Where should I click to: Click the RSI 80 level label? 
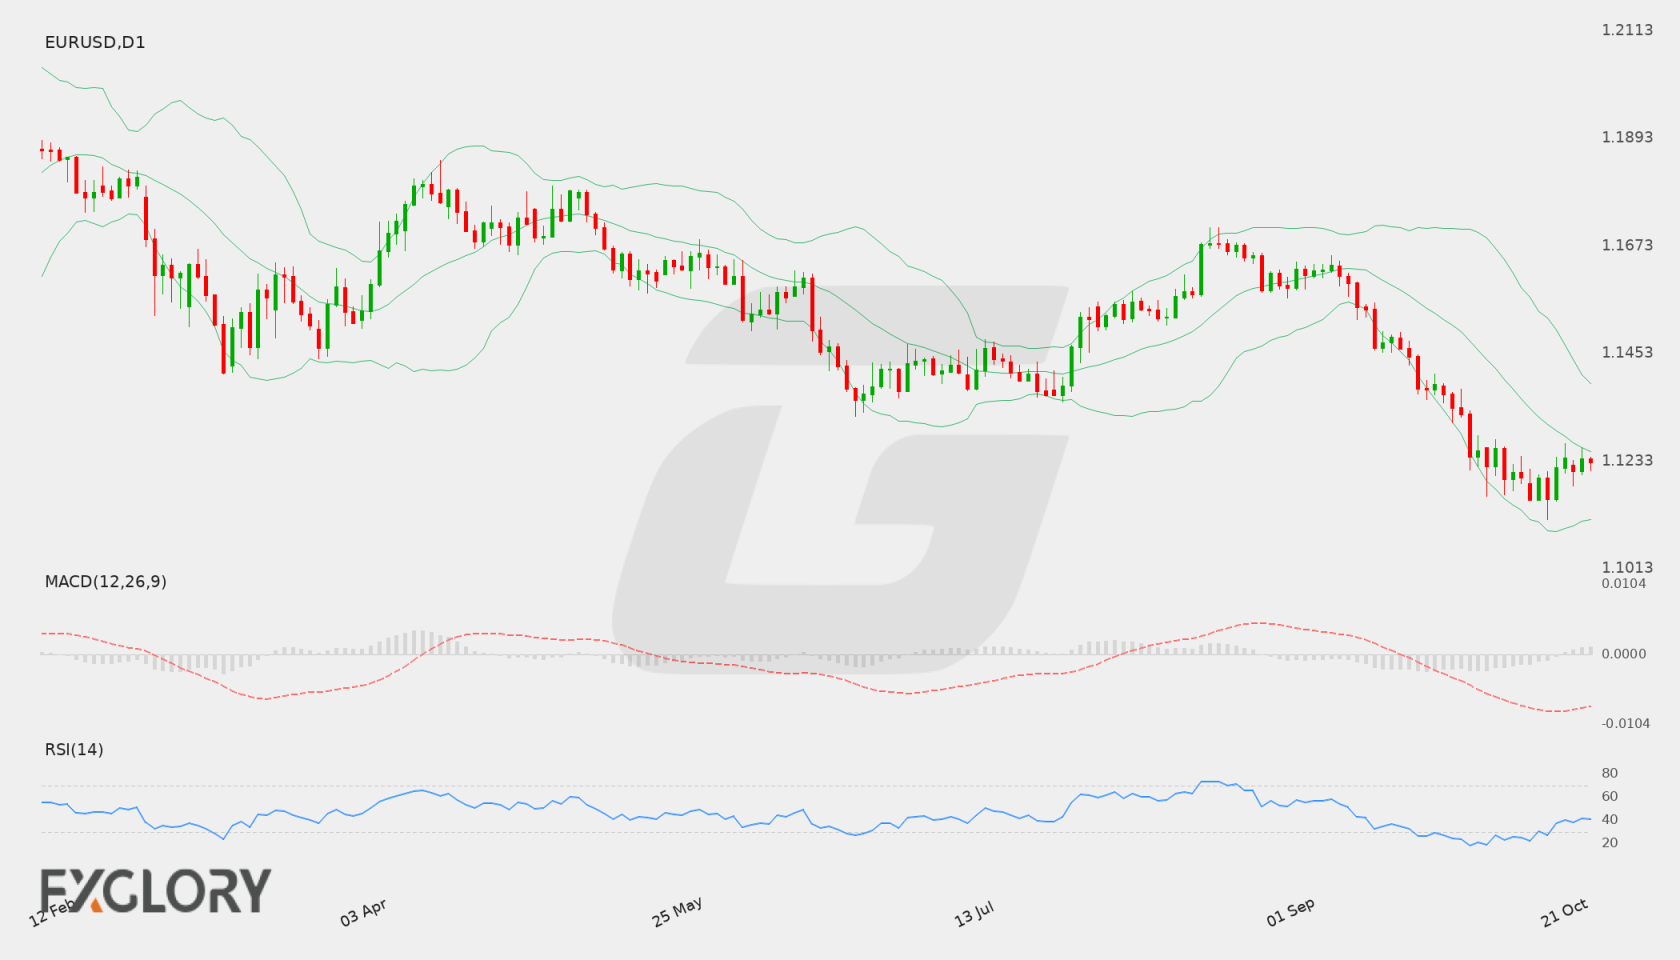[1610, 773]
